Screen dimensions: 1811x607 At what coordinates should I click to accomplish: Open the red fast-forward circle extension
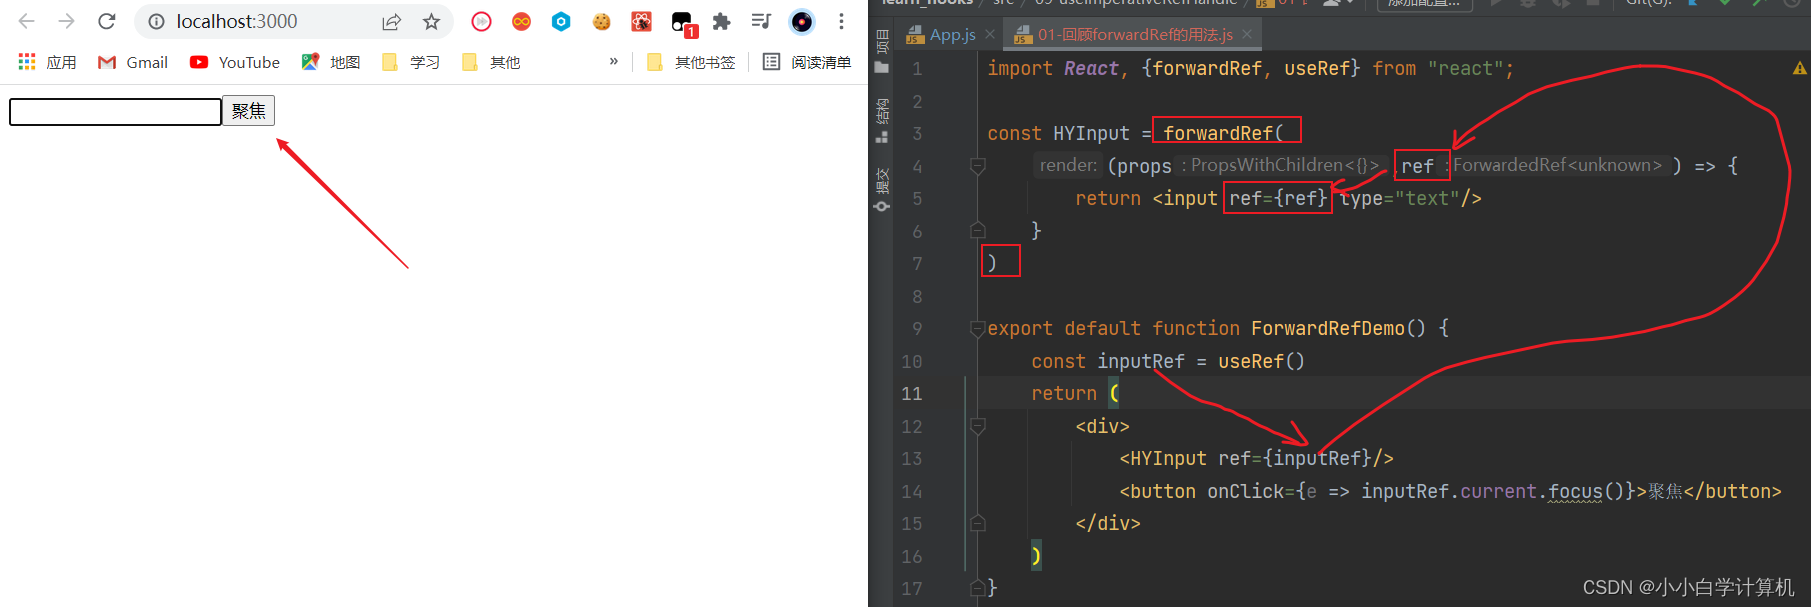click(481, 21)
